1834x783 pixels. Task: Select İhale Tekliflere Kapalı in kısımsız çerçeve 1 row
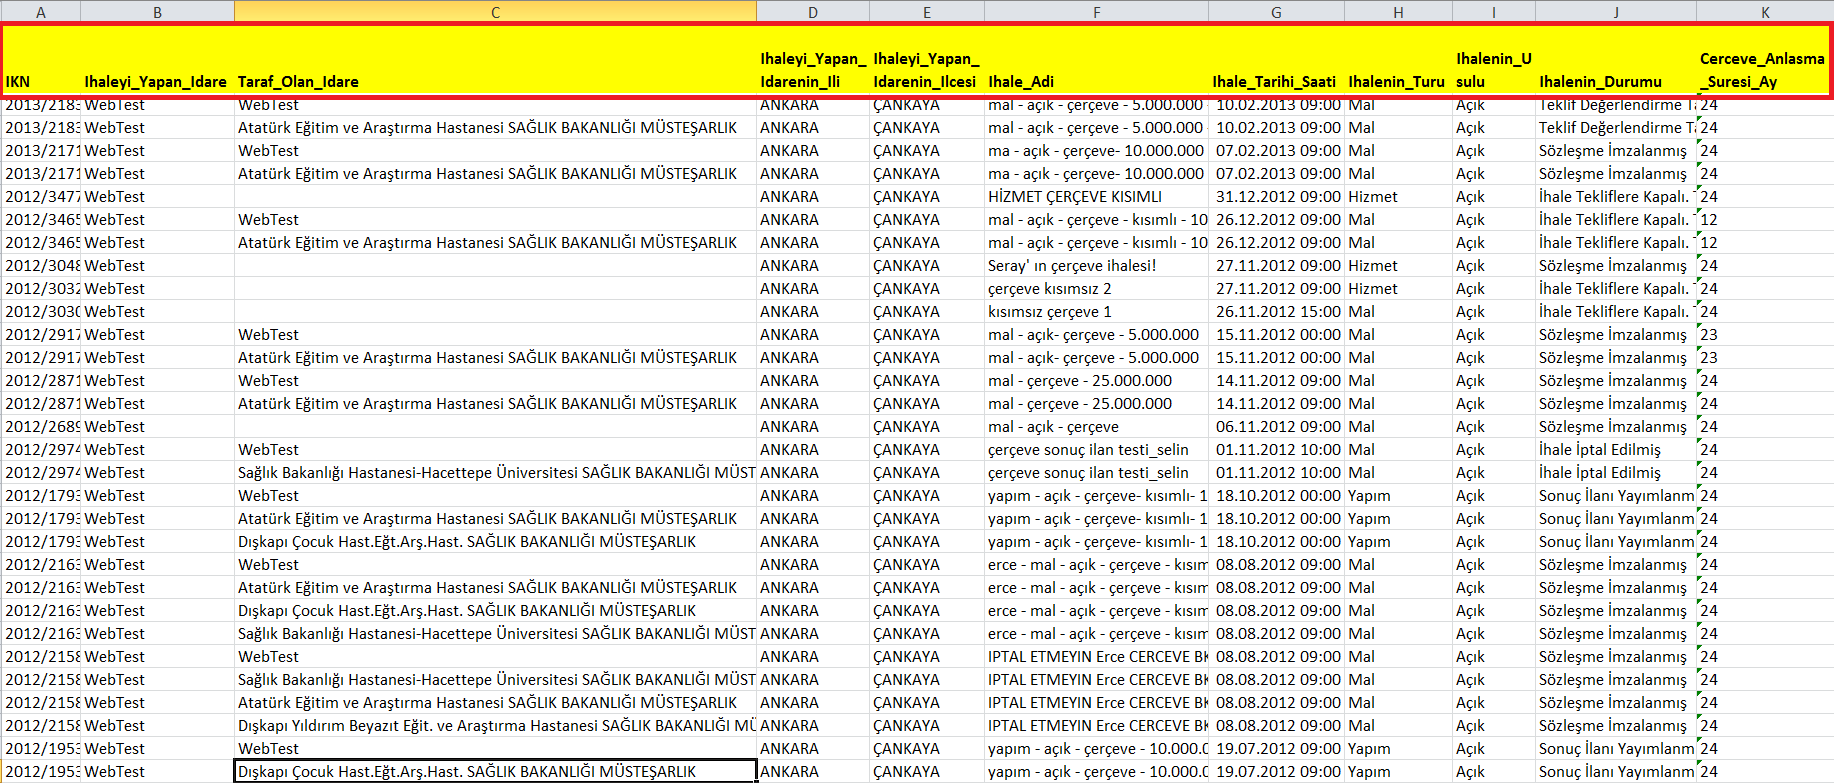1615,312
